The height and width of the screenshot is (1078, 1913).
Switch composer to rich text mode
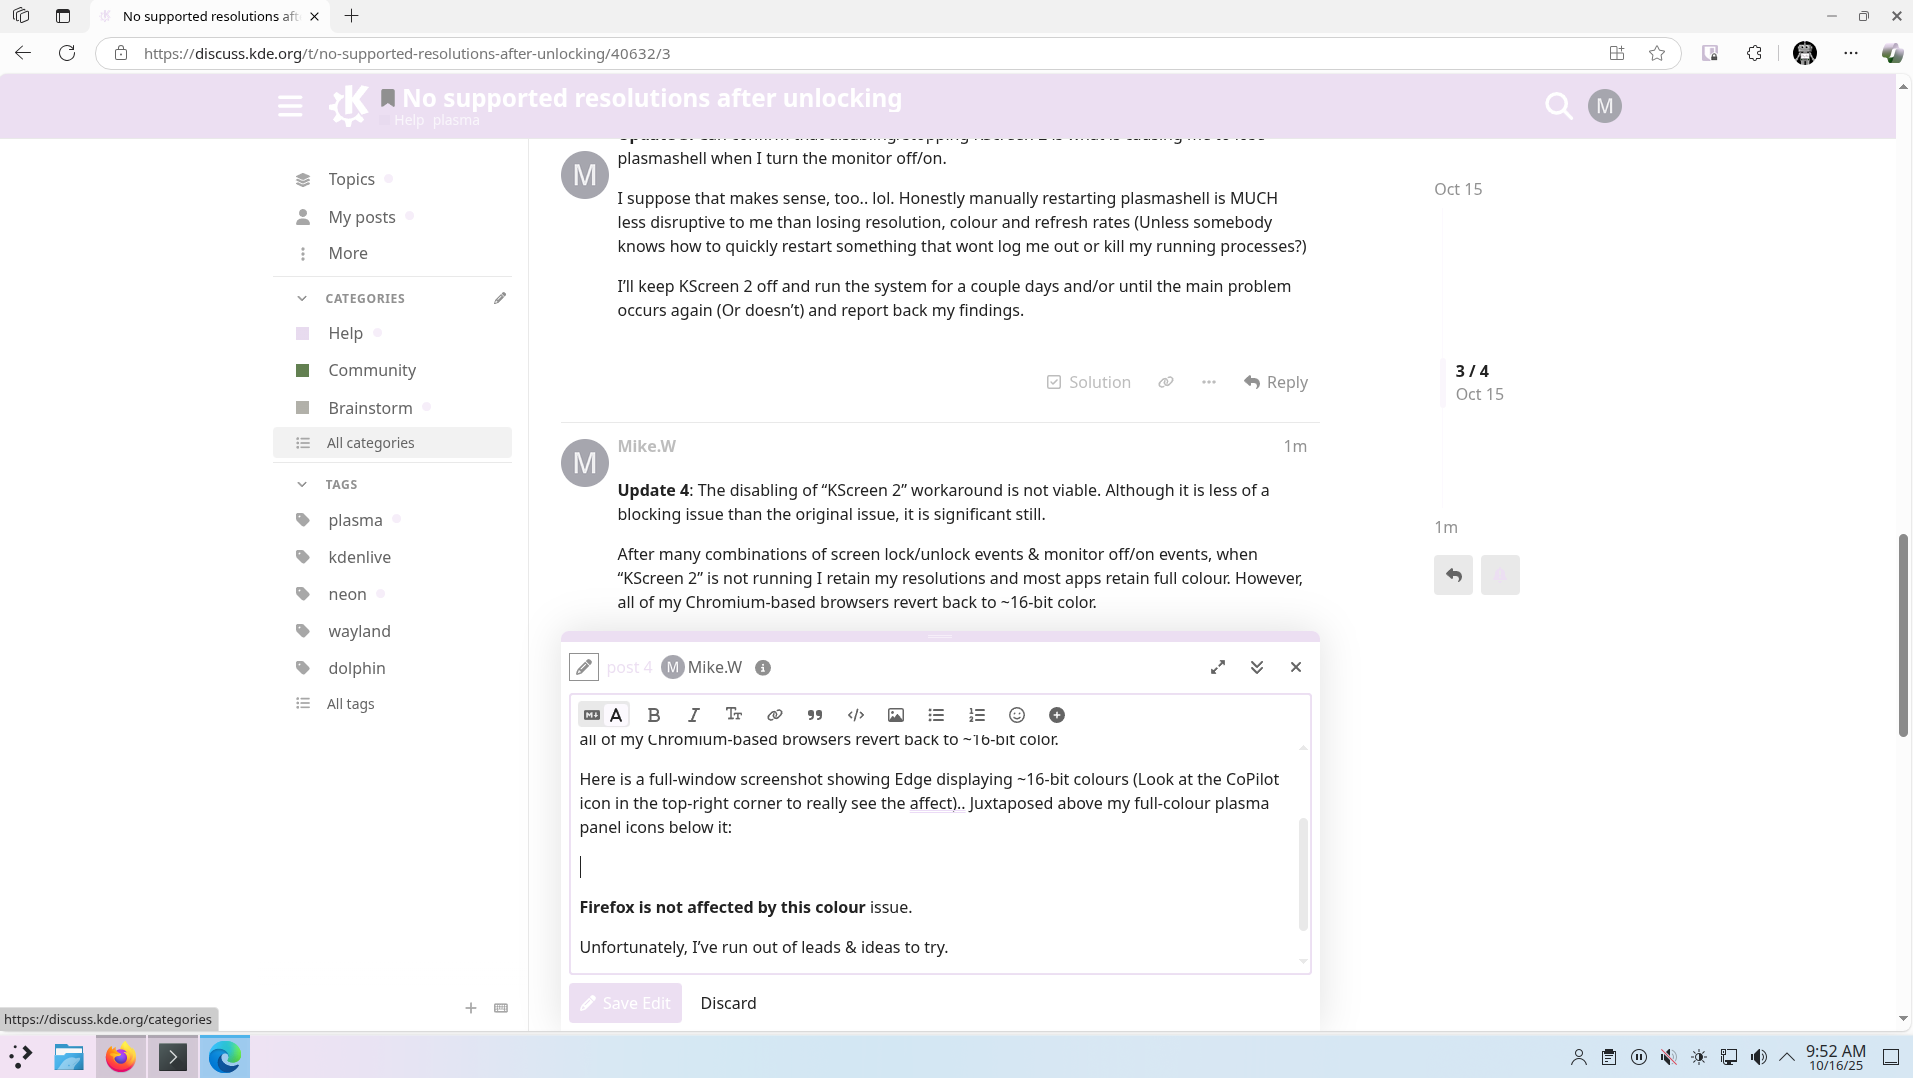coord(617,715)
